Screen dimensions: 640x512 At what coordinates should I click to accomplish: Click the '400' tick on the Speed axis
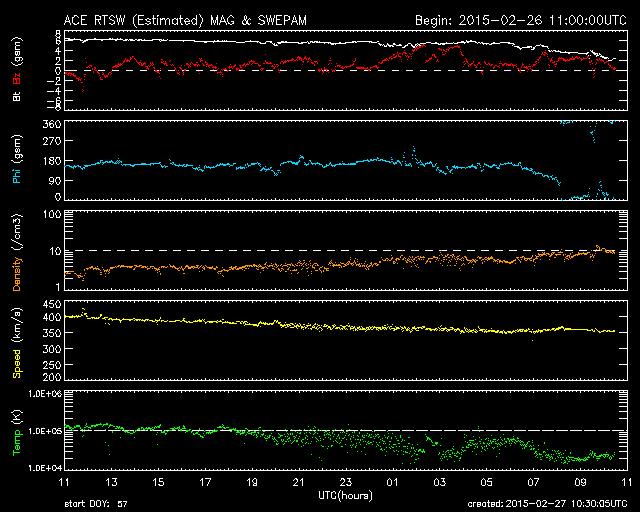point(52,317)
